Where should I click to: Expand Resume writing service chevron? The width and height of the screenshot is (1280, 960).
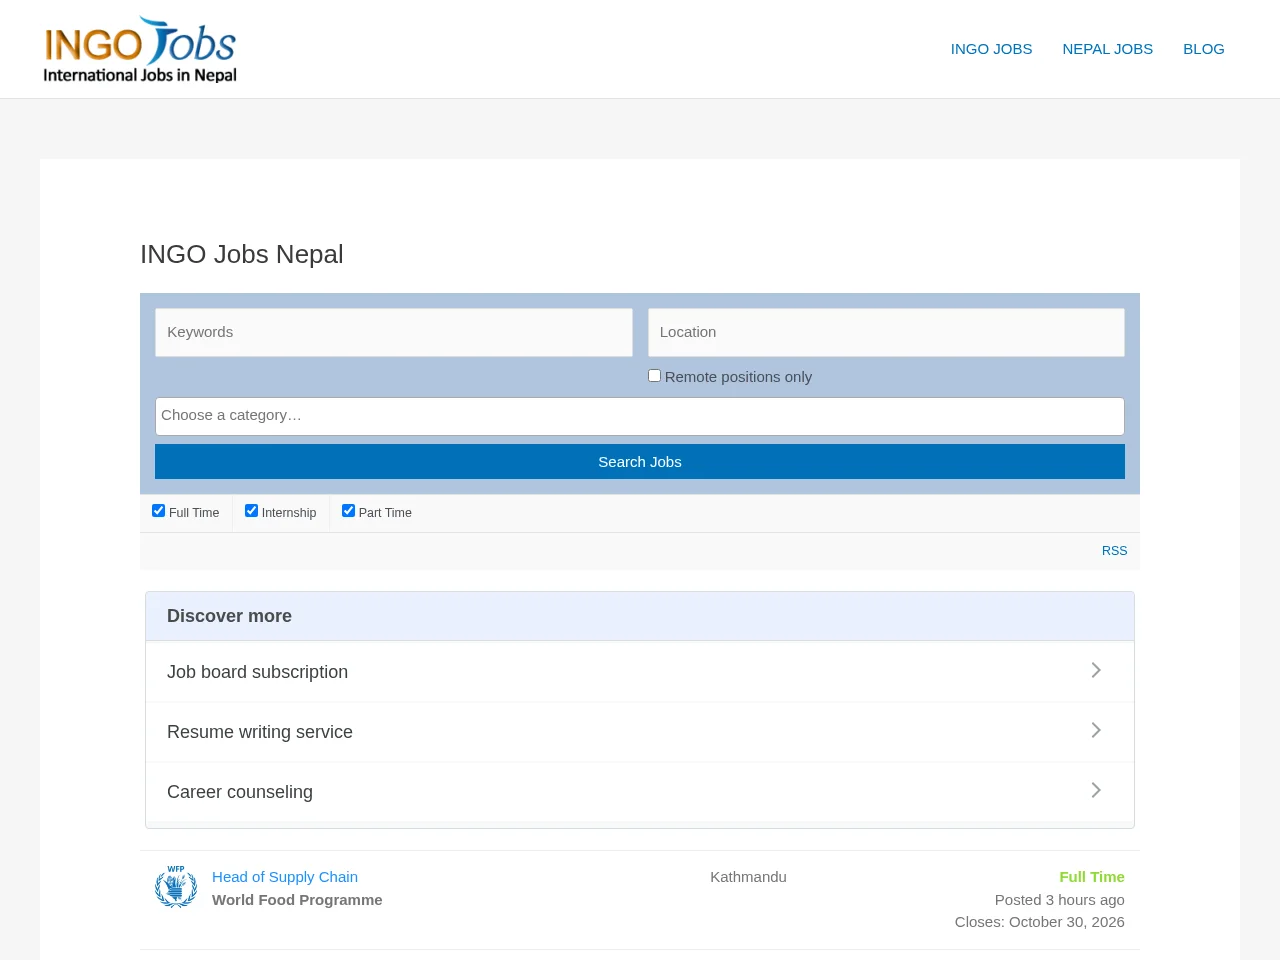click(x=1096, y=730)
